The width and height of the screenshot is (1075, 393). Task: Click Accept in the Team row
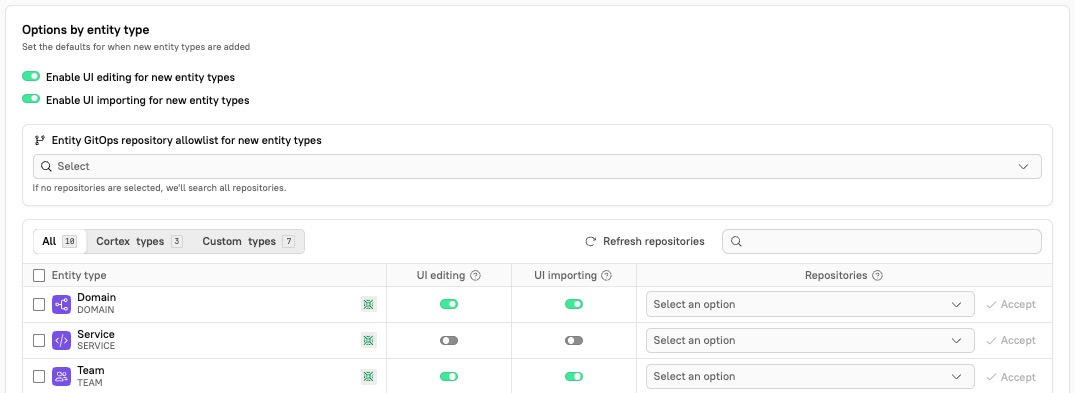(x=1011, y=377)
